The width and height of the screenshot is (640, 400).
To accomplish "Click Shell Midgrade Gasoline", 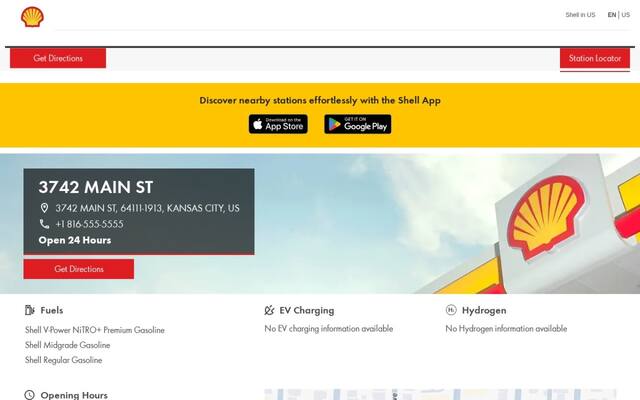I will pos(67,345).
